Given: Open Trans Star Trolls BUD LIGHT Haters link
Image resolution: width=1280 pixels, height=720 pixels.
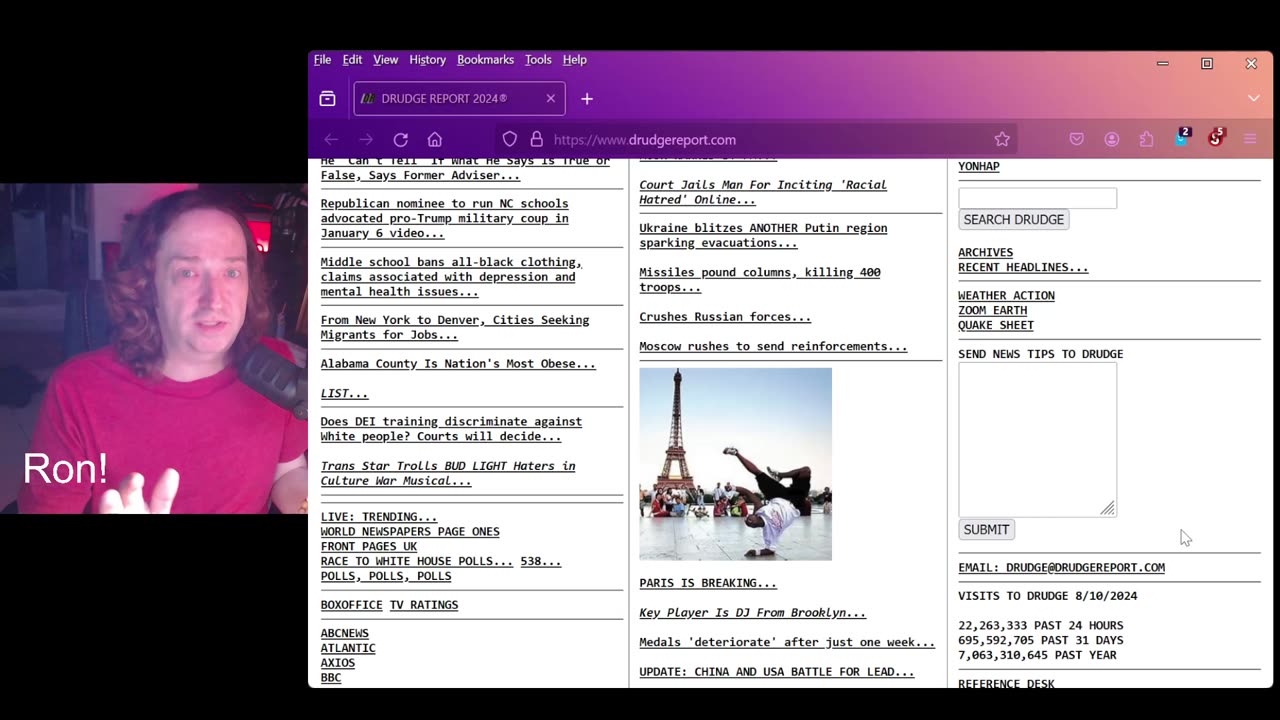Looking at the screenshot, I should pyautogui.click(x=448, y=473).
